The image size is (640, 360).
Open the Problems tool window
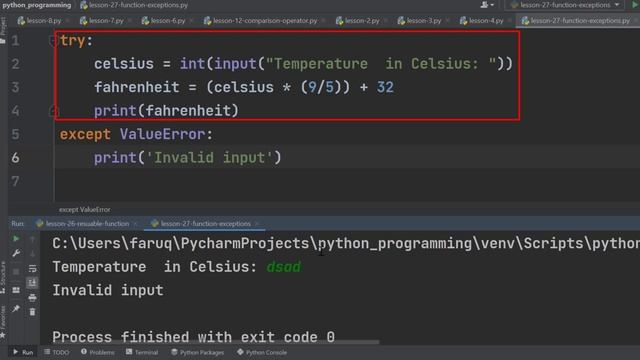click(98, 352)
